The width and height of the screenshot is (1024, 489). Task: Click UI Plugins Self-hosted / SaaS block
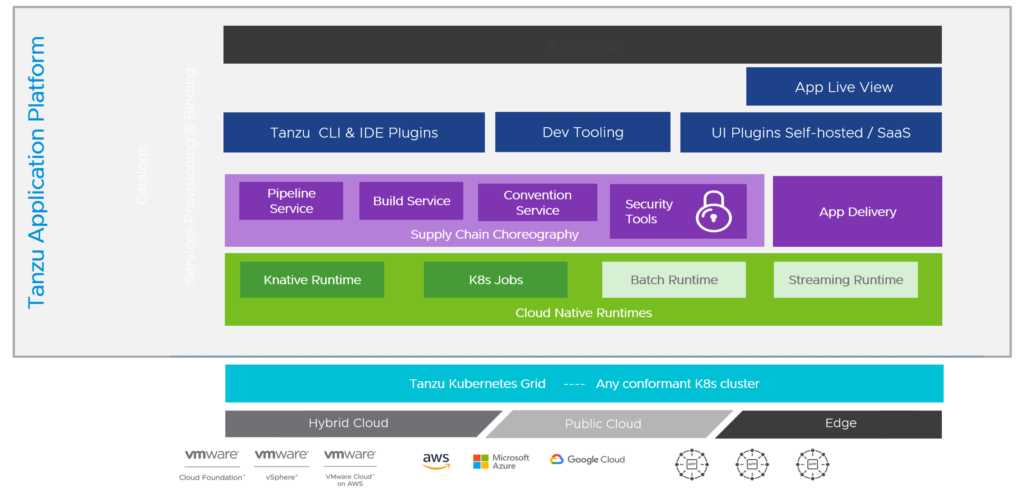[x=811, y=133]
